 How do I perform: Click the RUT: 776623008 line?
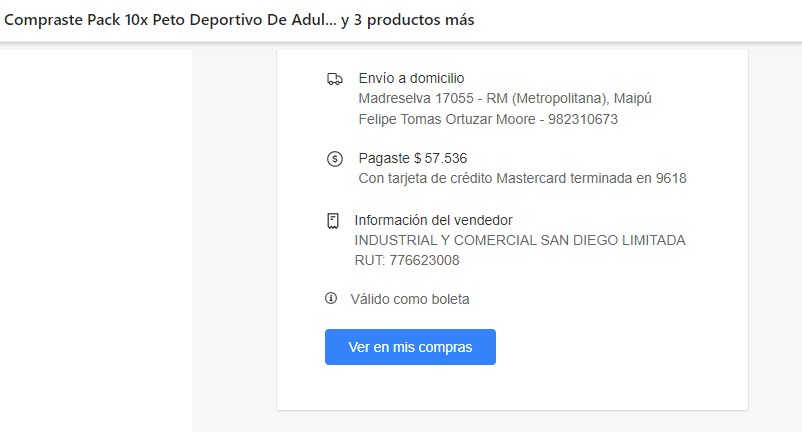407,261
